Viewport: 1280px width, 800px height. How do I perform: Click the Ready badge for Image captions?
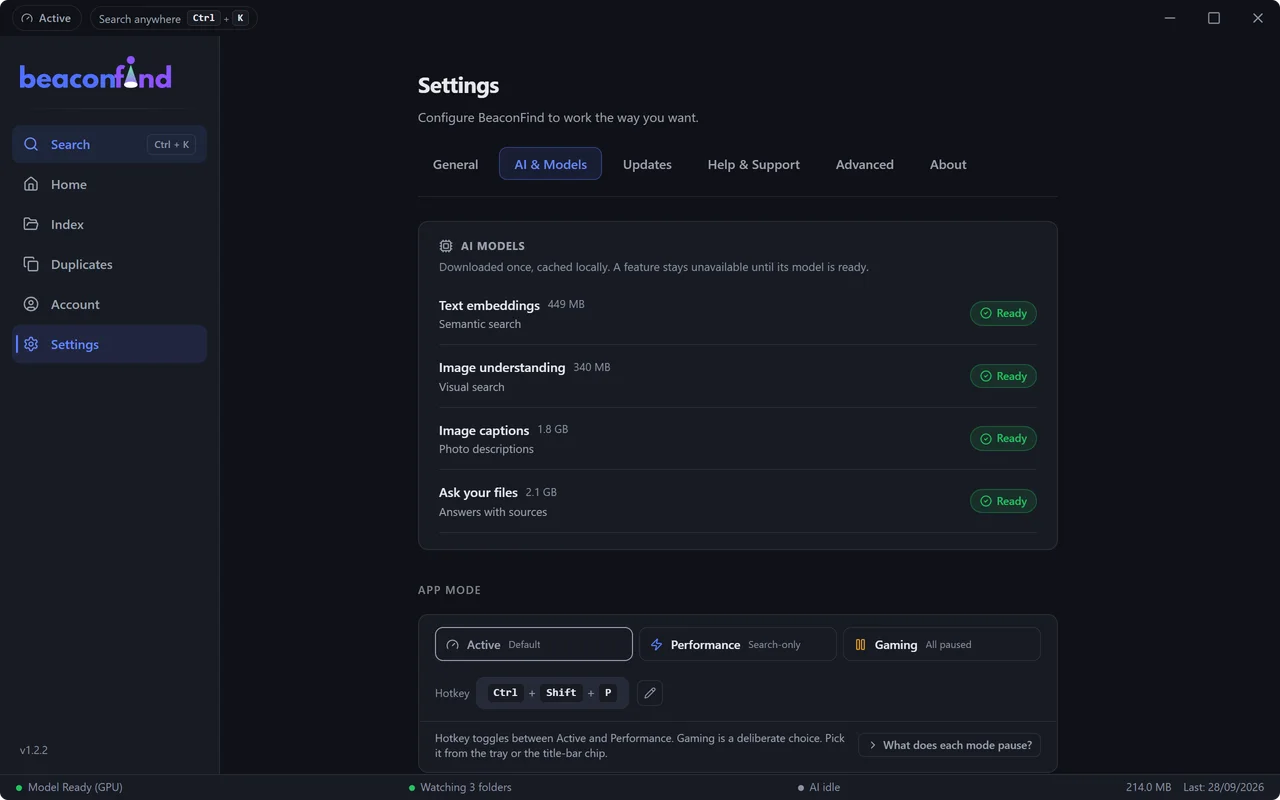pyautogui.click(x=1003, y=438)
